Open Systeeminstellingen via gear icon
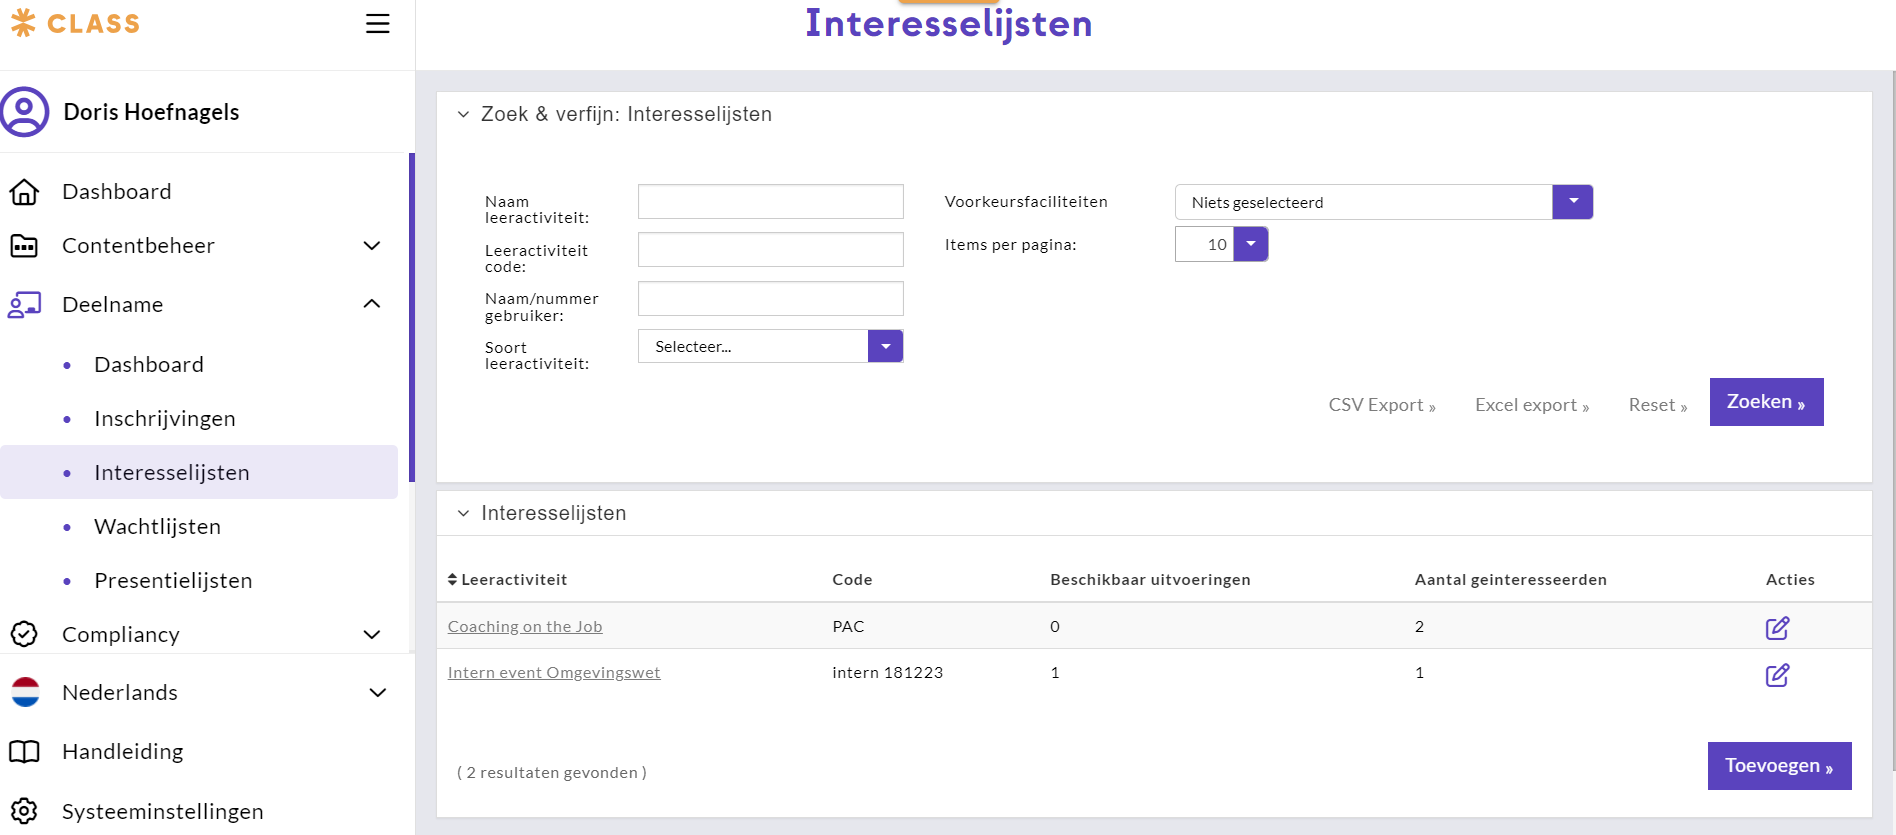Image resolution: width=1896 pixels, height=835 pixels. click(x=24, y=811)
